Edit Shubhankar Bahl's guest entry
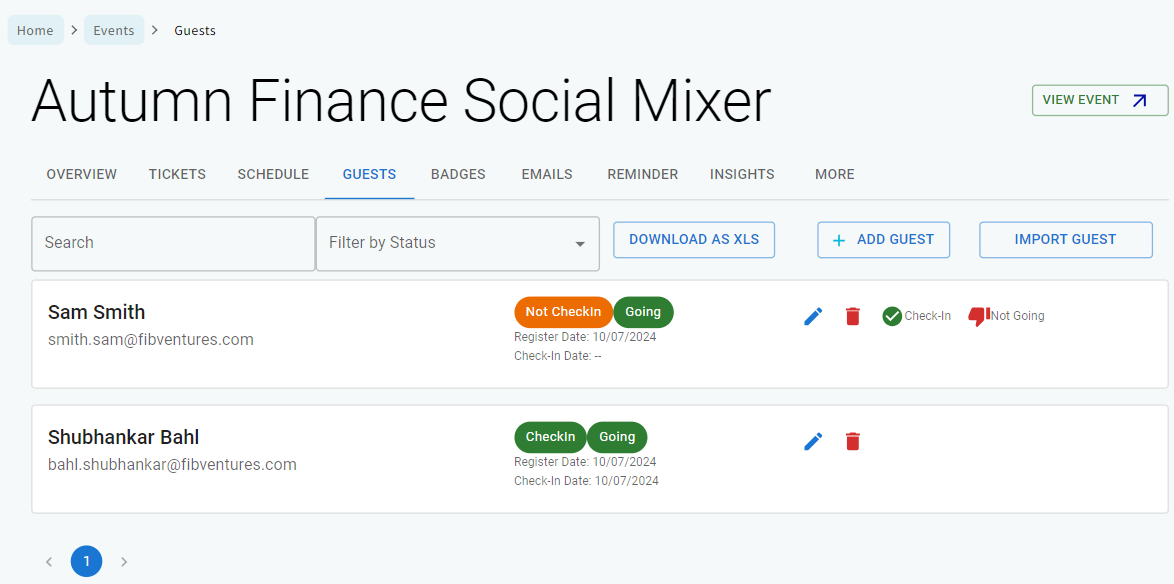Viewport: 1174px width, 584px height. point(813,440)
